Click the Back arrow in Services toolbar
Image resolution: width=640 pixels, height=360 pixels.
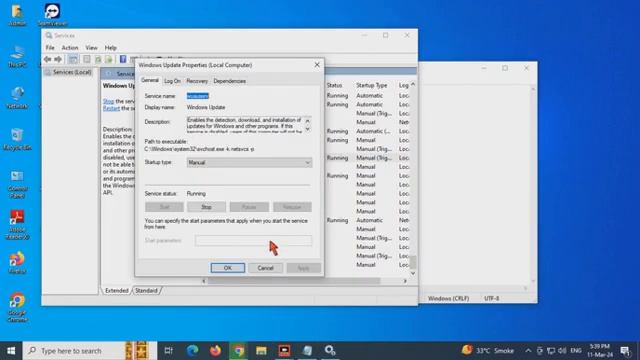(x=48, y=59)
